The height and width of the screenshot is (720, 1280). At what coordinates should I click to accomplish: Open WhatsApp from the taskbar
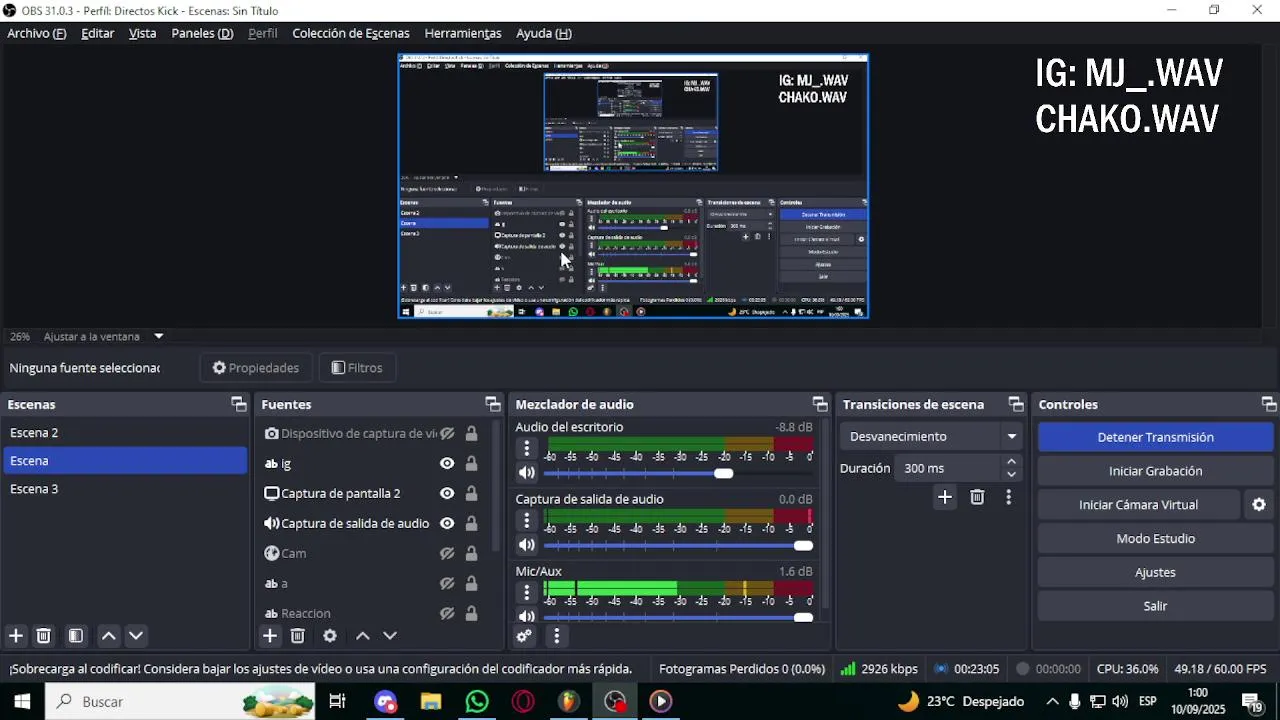(x=477, y=702)
